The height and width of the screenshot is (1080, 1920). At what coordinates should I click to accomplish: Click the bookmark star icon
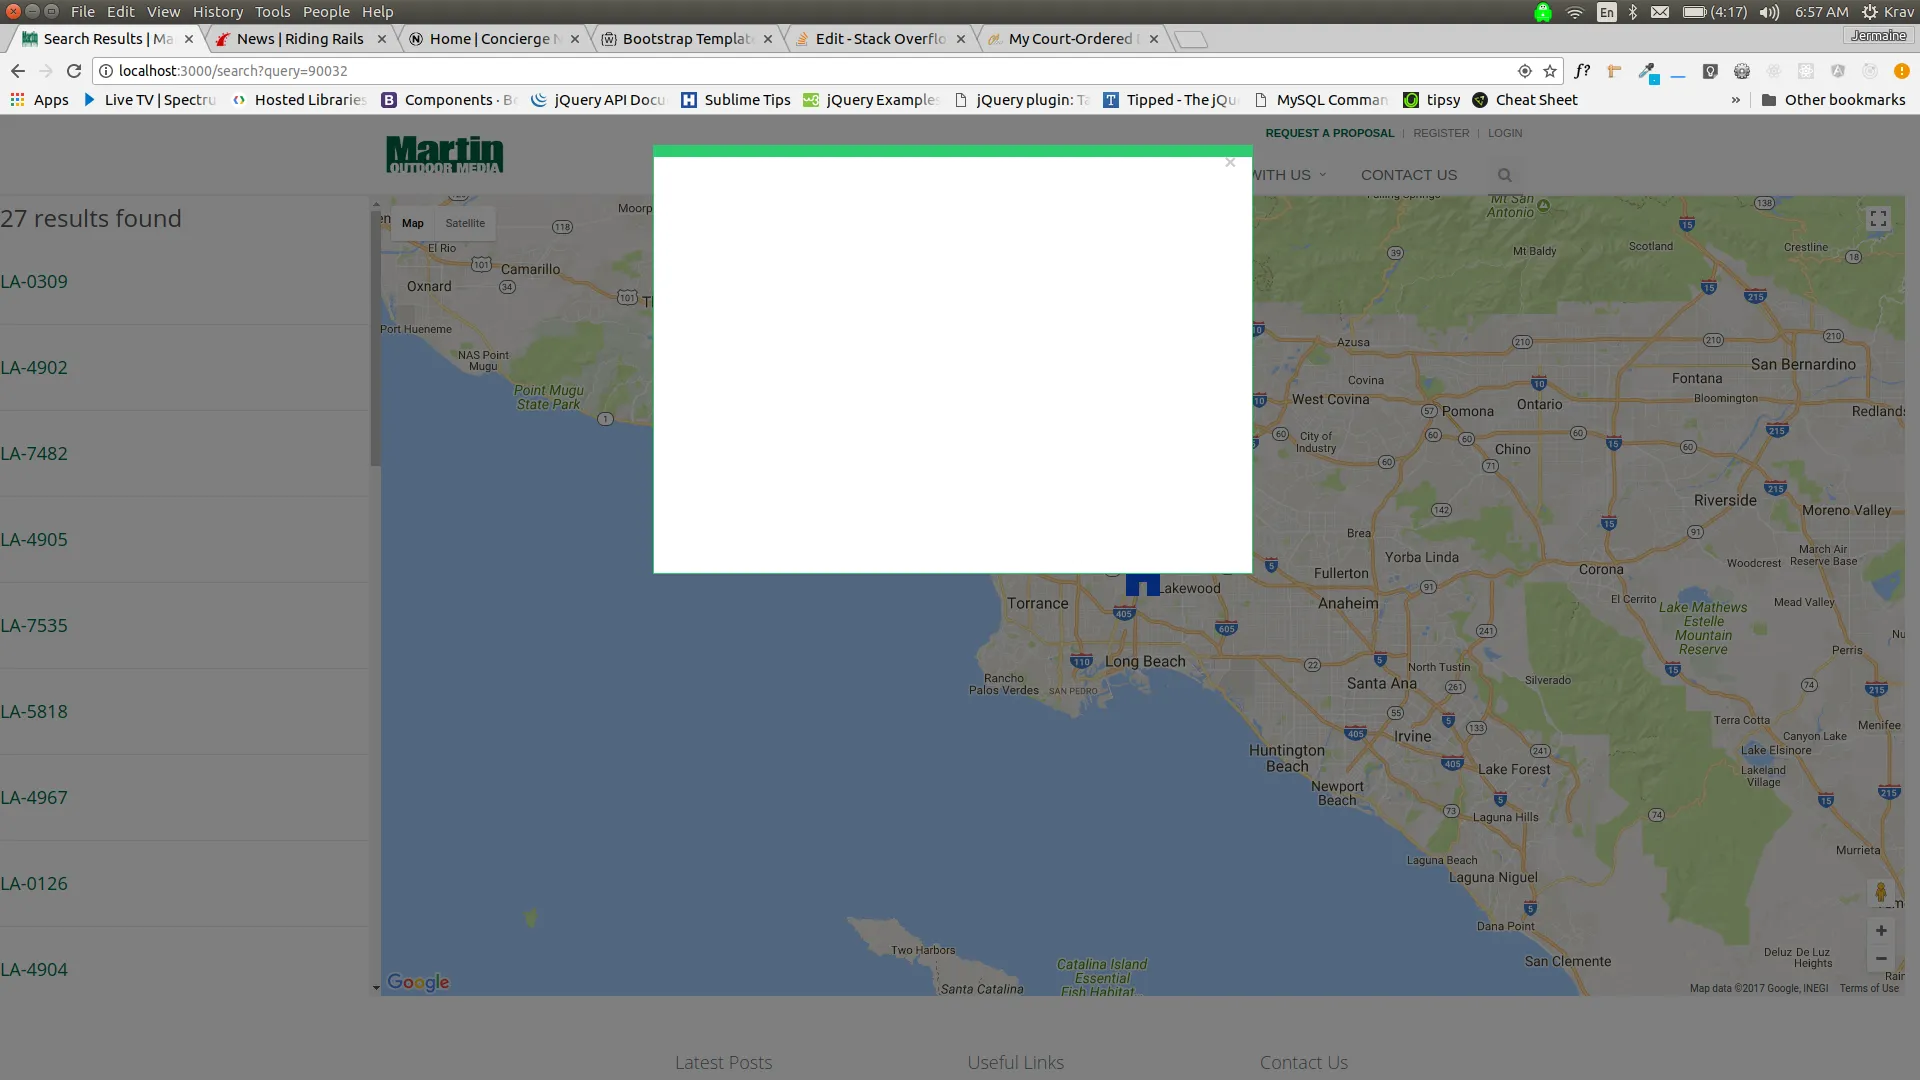1550,71
